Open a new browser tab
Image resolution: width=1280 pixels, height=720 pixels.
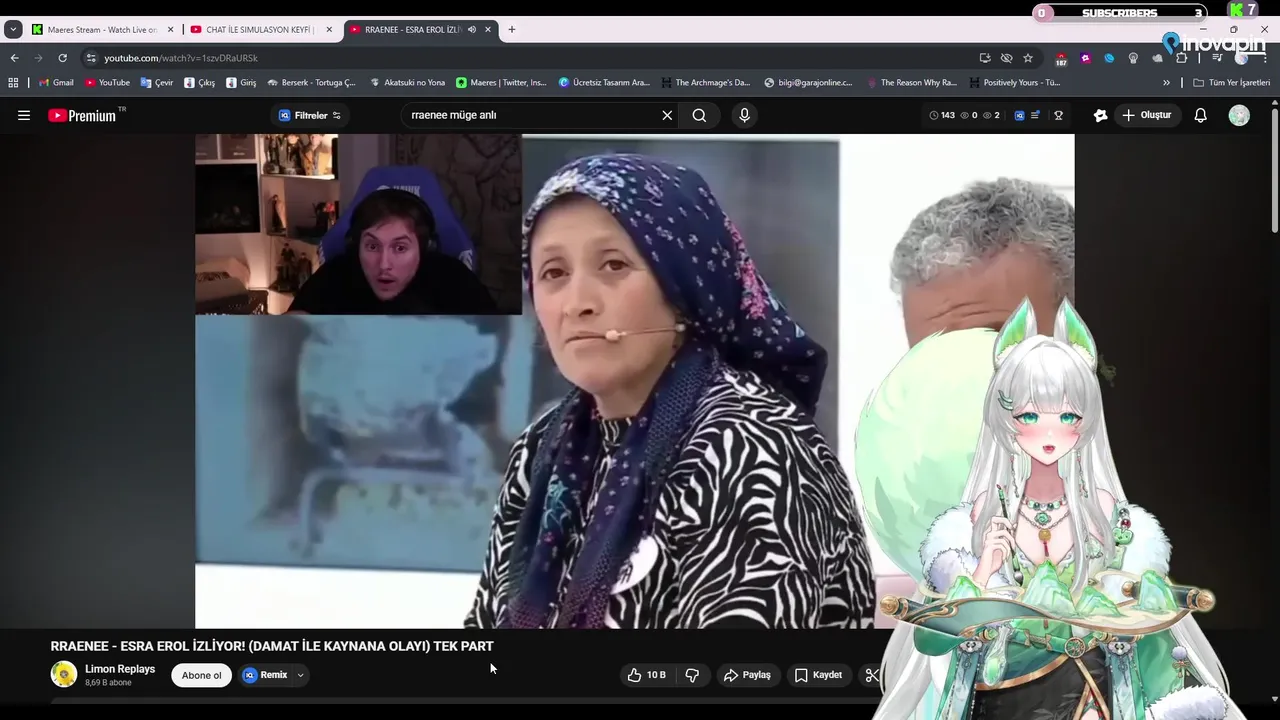pos(512,29)
